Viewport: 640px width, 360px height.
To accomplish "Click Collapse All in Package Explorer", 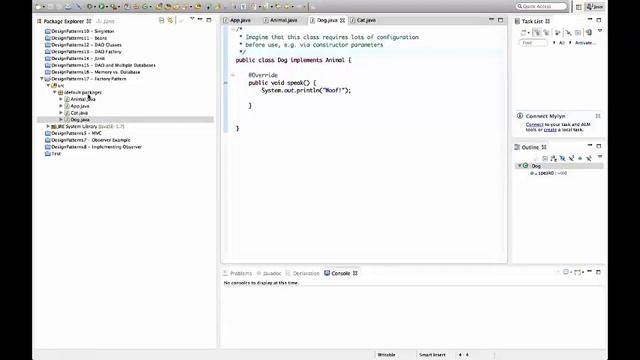I will (162, 20).
